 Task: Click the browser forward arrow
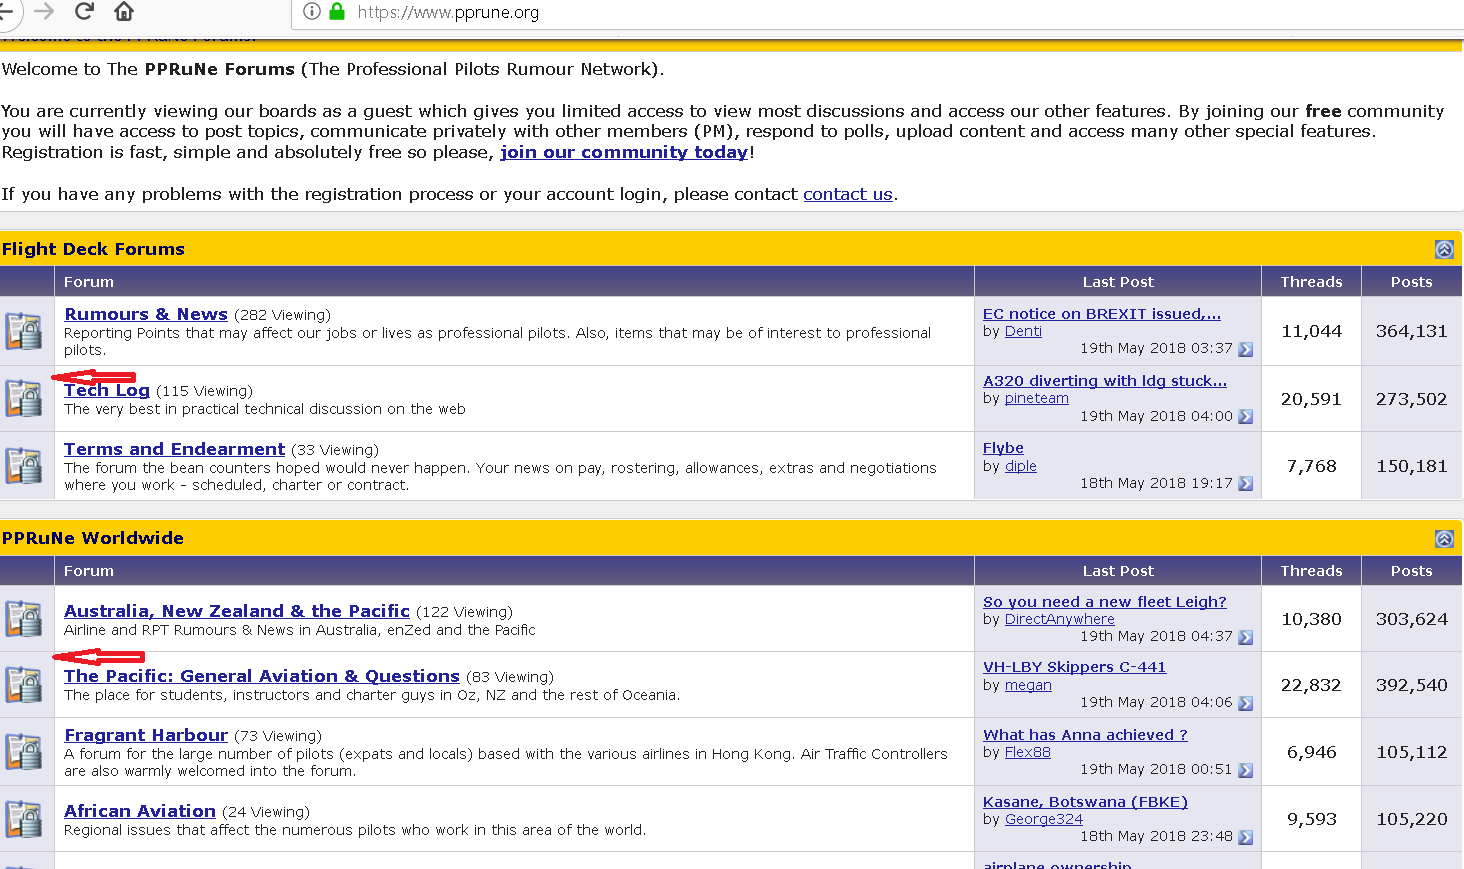click(44, 11)
